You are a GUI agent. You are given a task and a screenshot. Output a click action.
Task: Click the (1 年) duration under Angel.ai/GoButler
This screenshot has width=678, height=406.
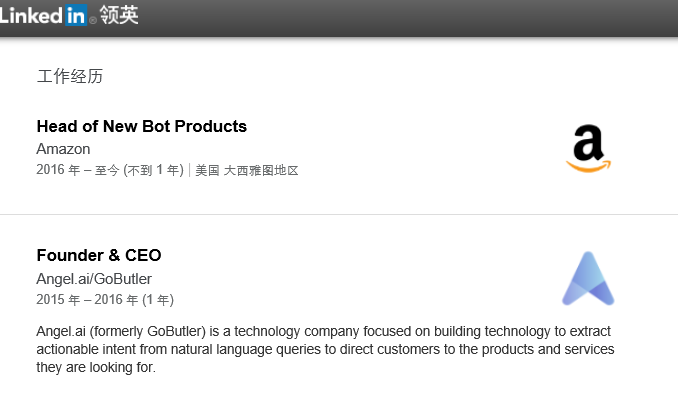[x=154, y=300]
